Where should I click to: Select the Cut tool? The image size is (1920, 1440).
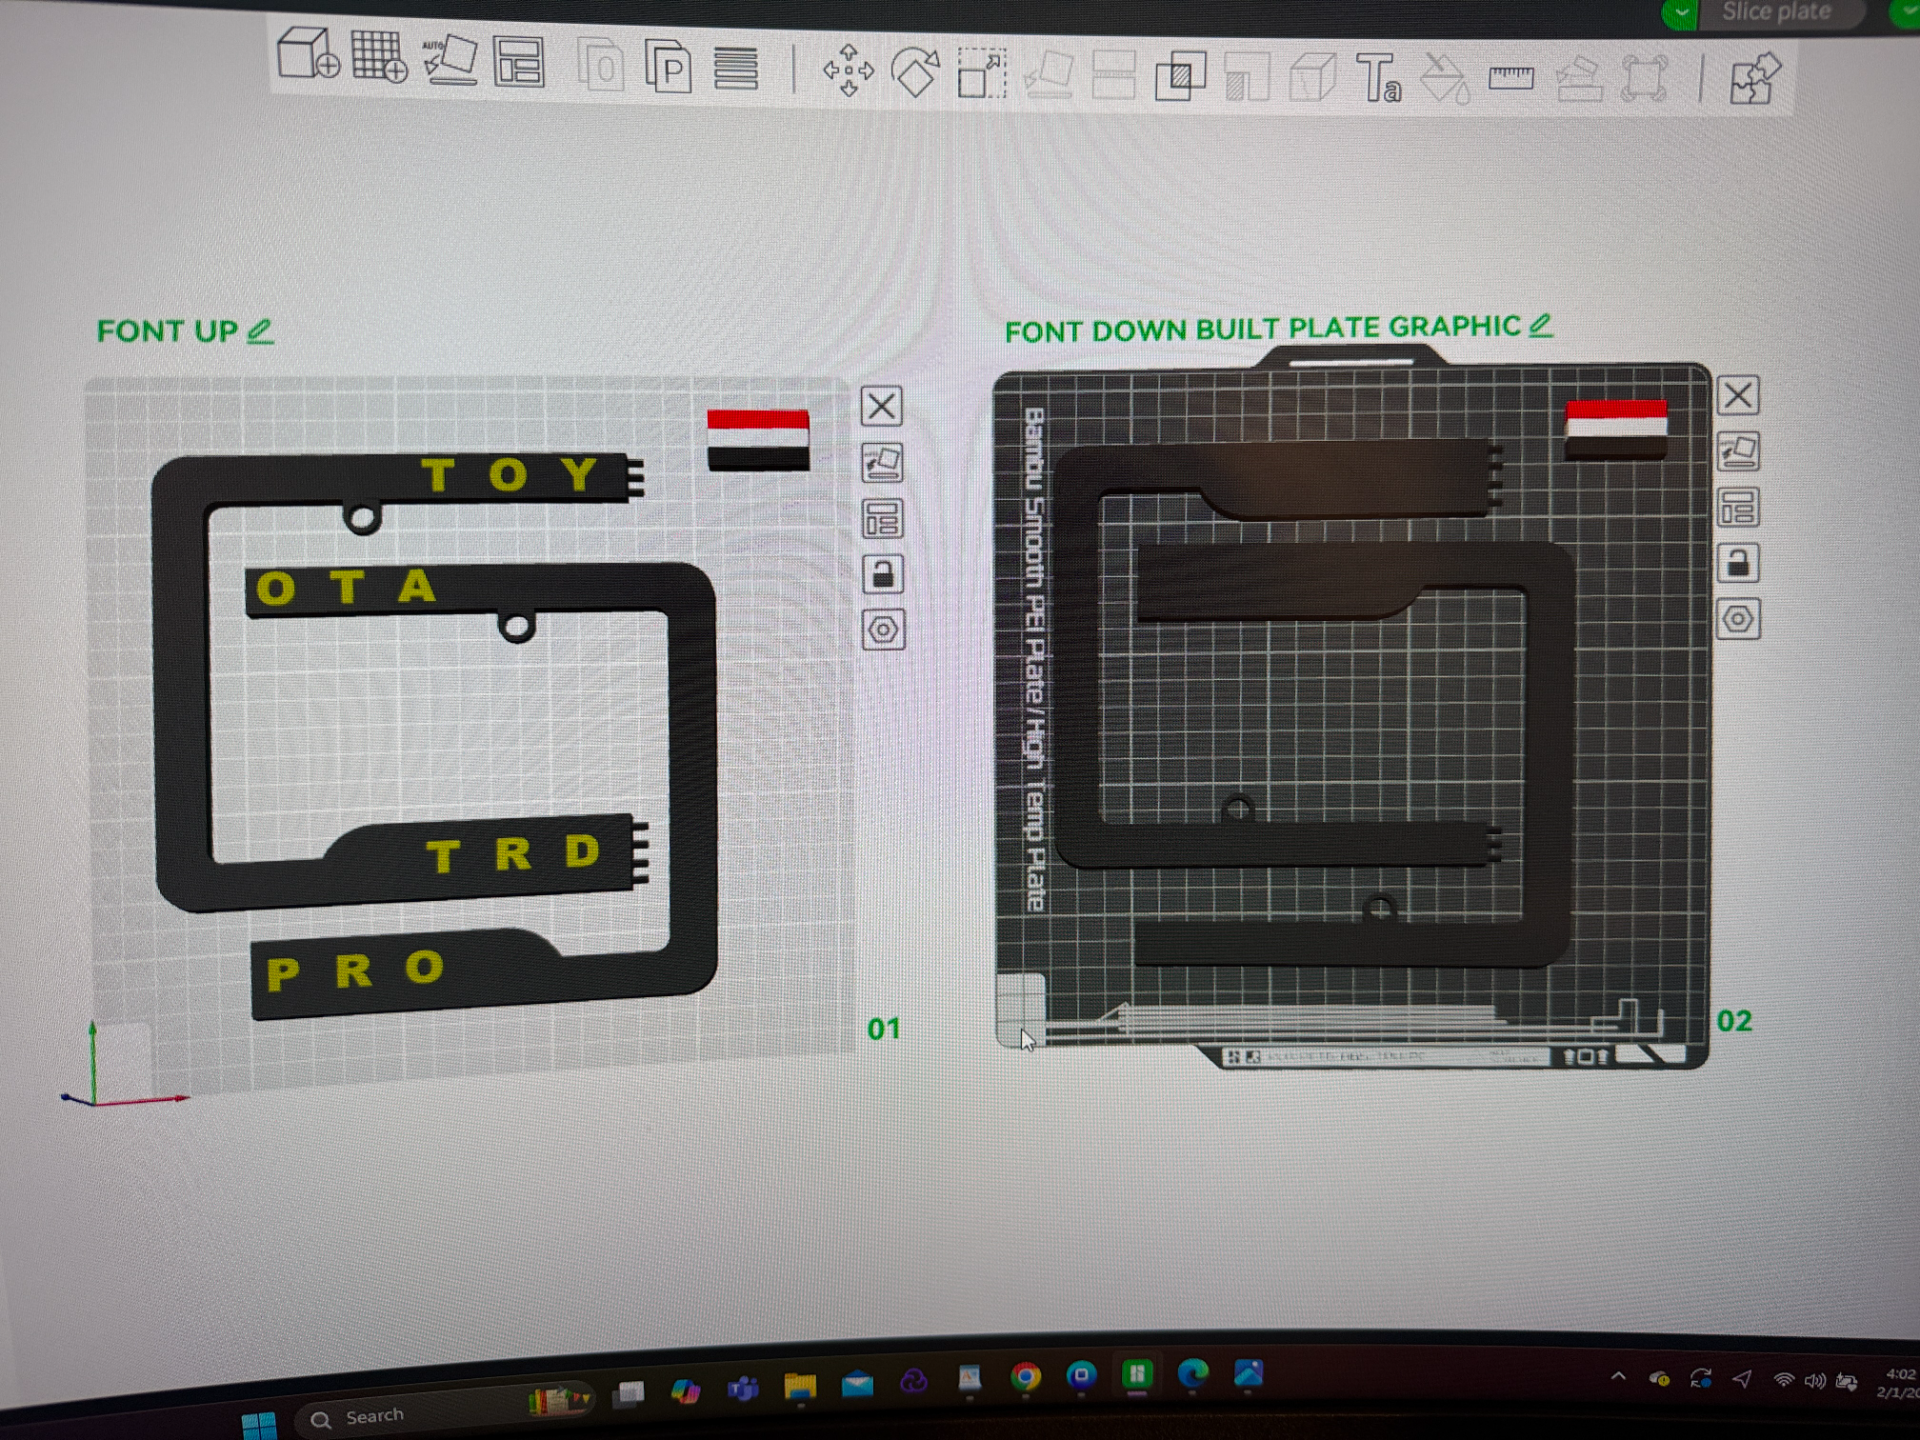1113,76
